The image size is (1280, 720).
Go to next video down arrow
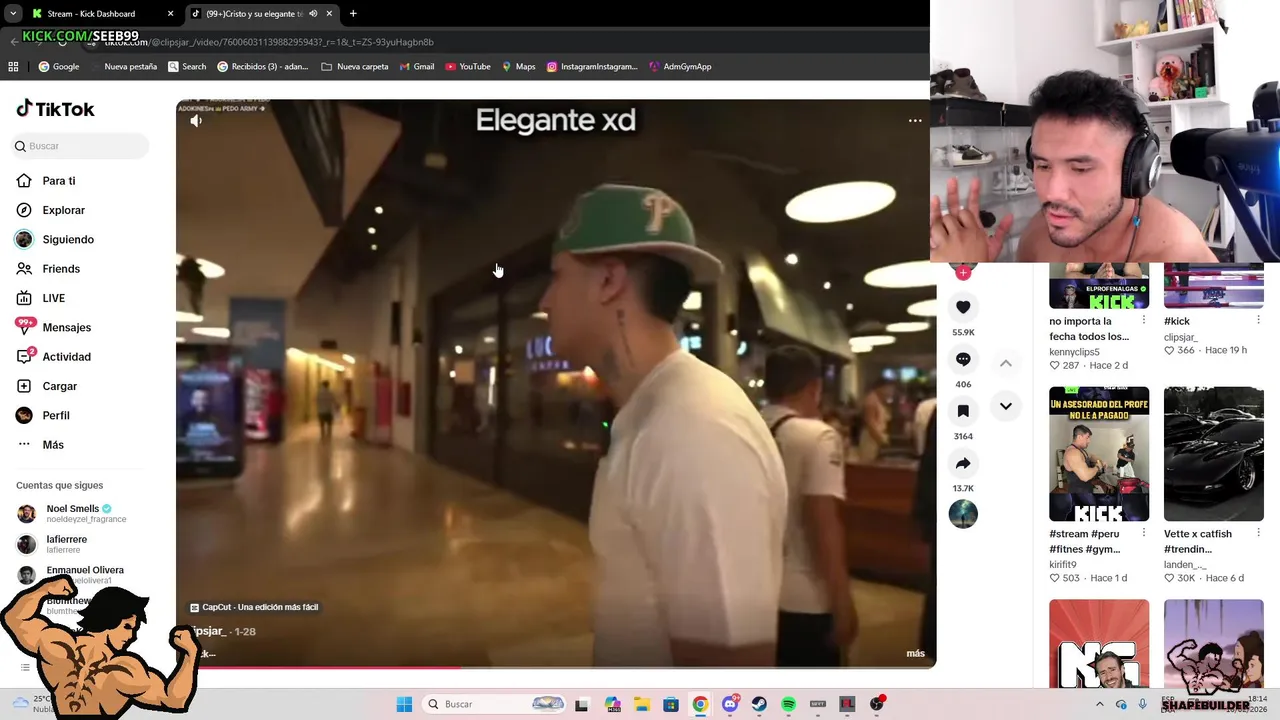(1006, 406)
